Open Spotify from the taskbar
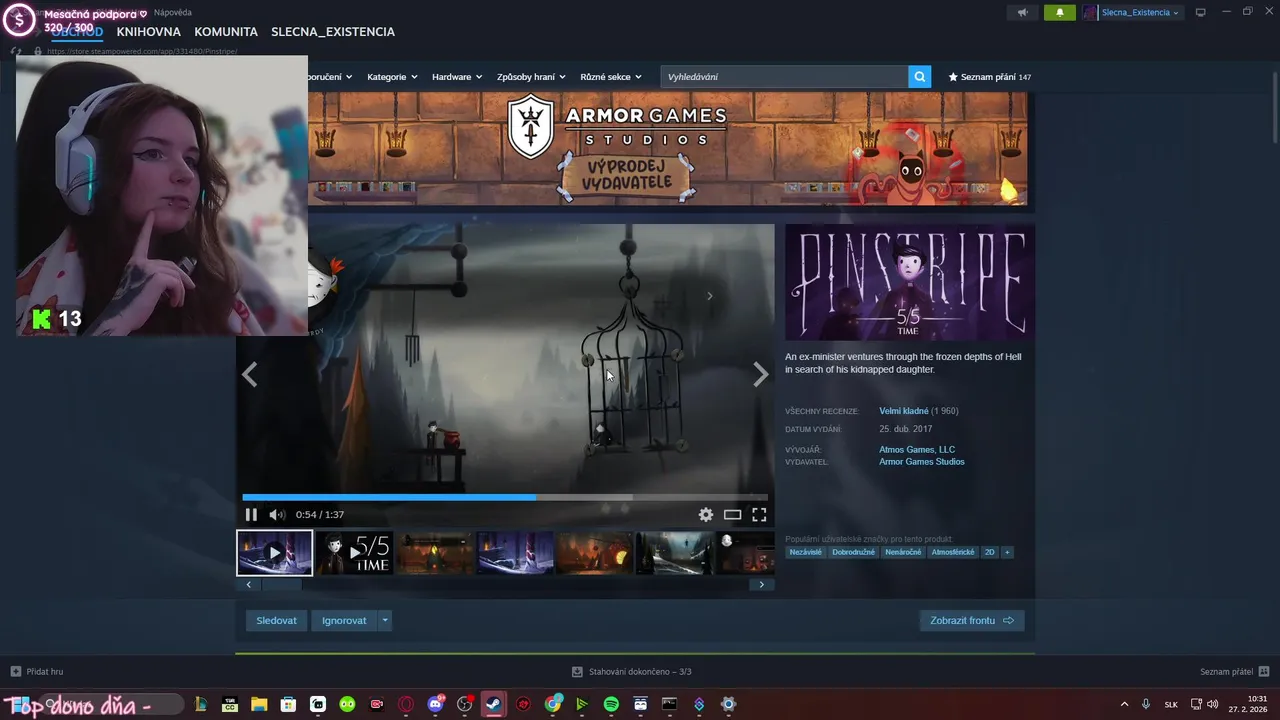 611,704
